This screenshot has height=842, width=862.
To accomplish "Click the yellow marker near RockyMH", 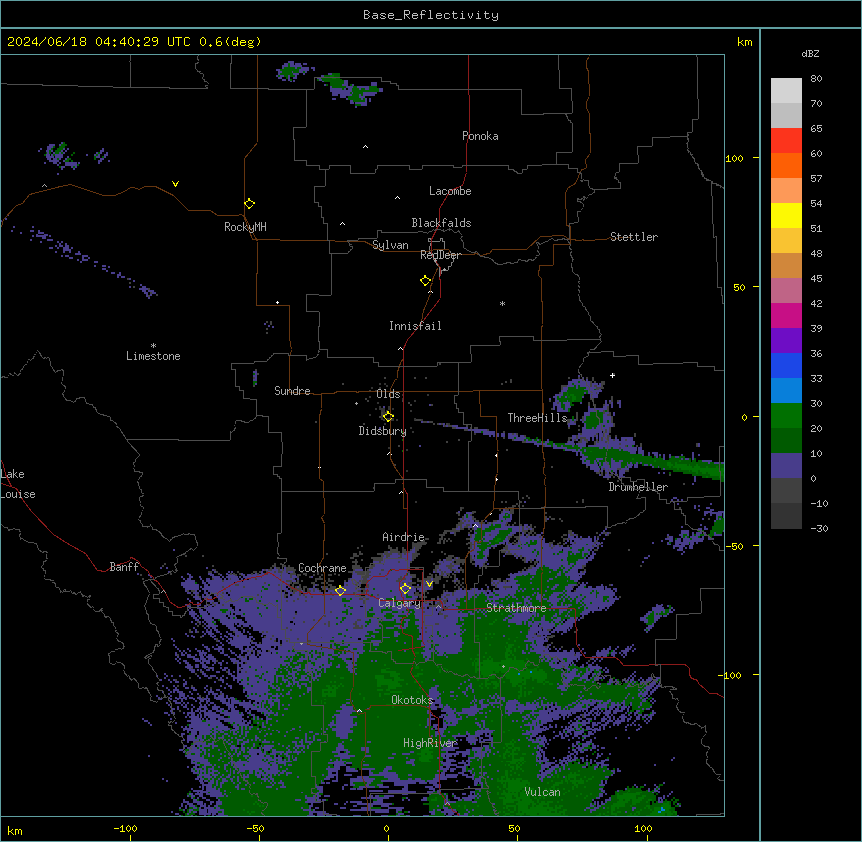I will (249, 203).
